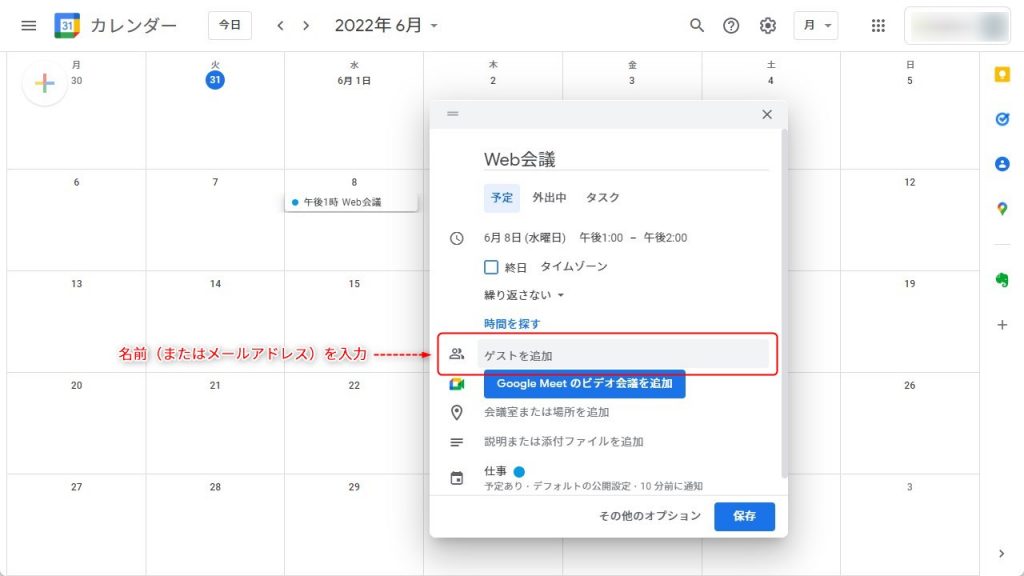This screenshot has height=576, width=1024.
Task: Click the calendar icon beside 仕事
Action: pyautogui.click(x=456, y=478)
